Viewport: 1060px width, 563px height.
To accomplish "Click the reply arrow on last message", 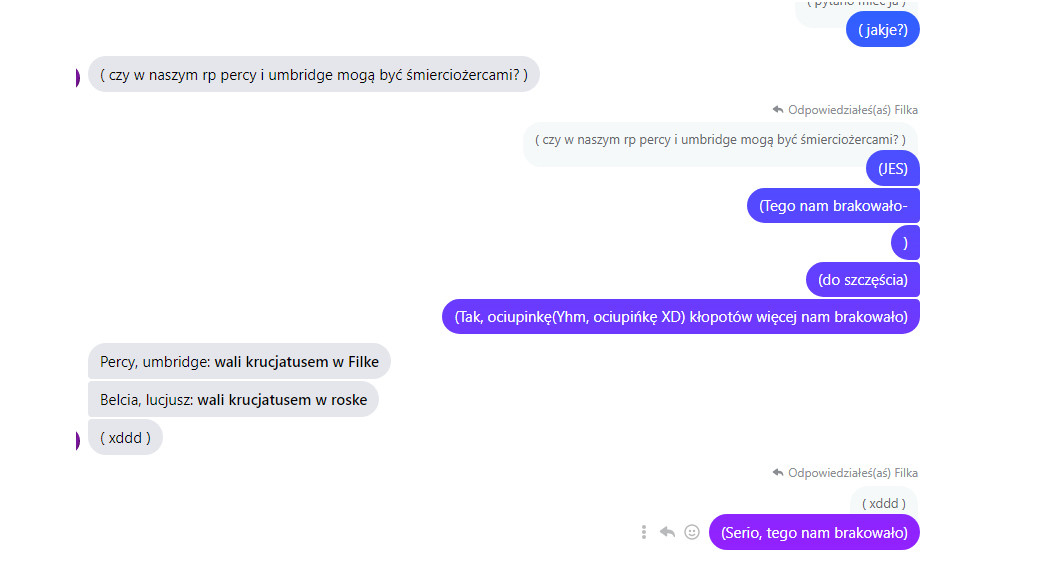I will [667, 533].
